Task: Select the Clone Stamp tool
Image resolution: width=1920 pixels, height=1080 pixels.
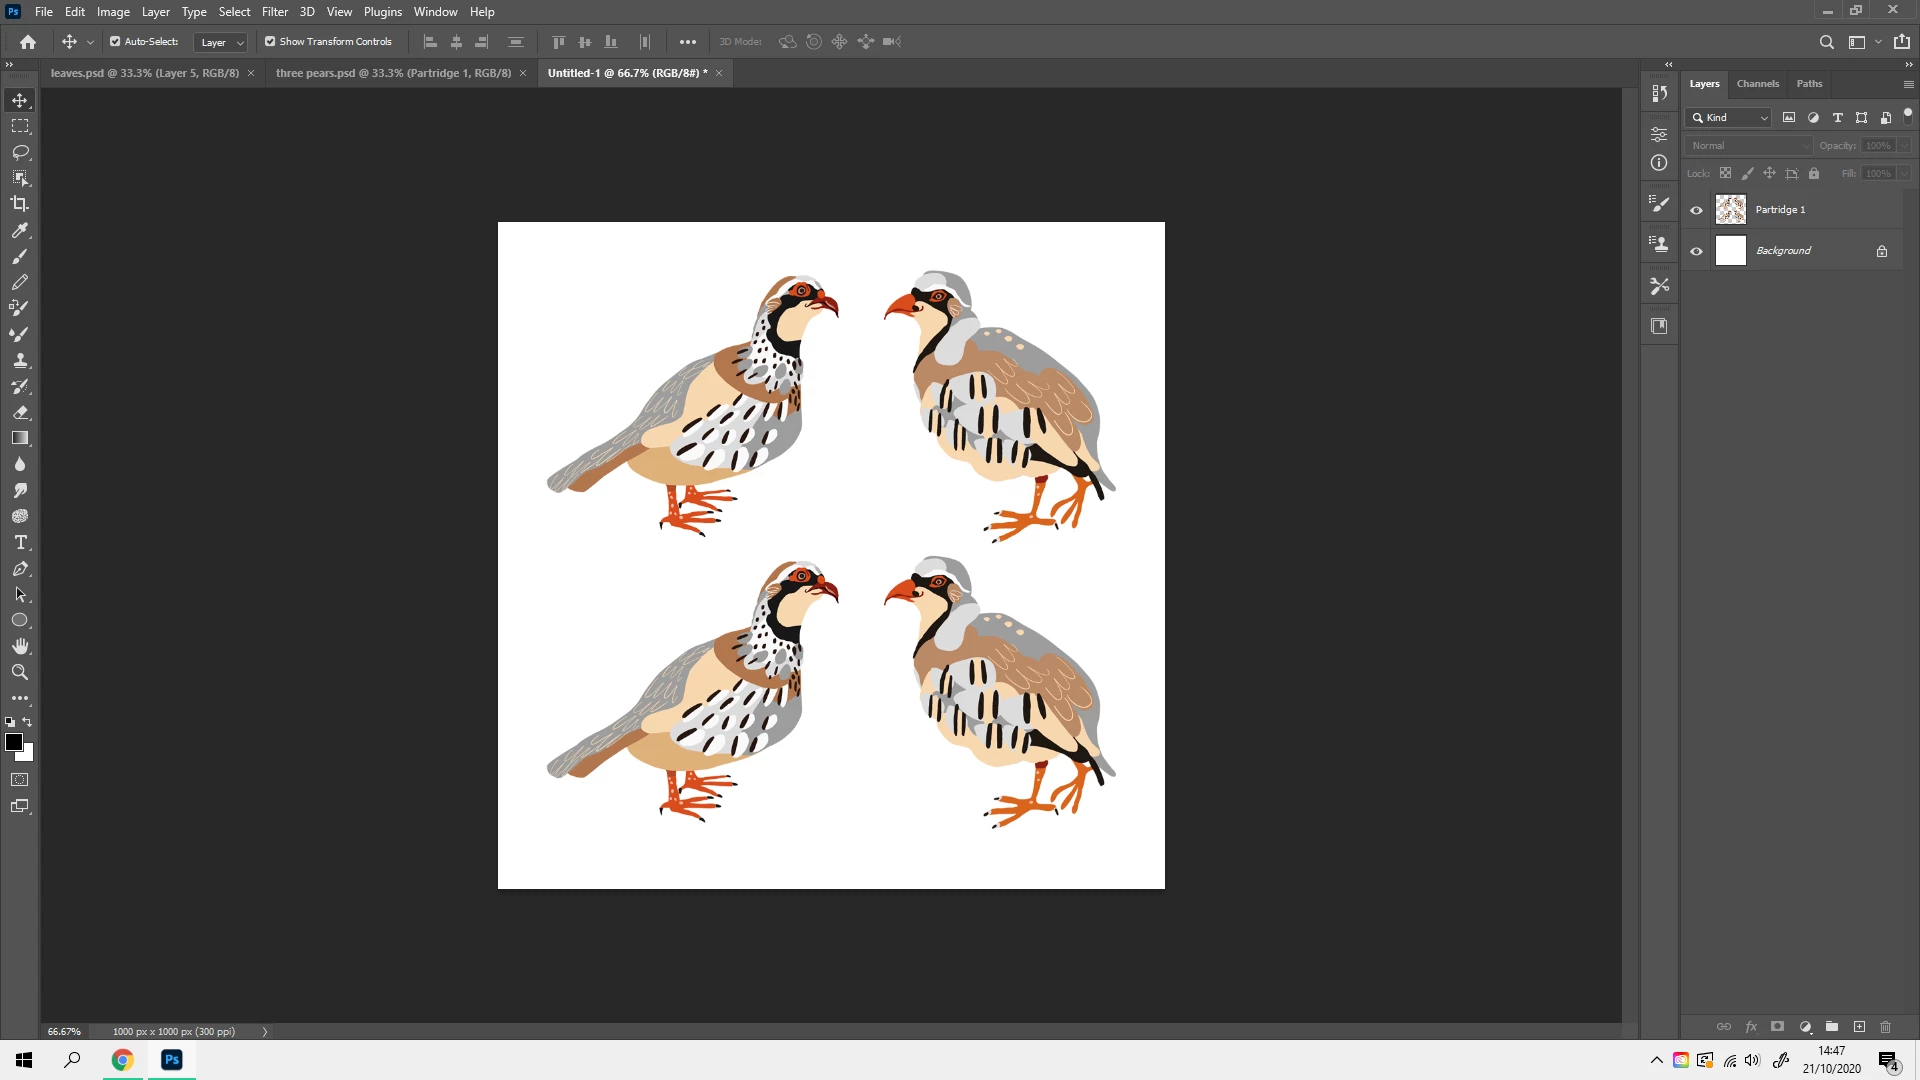Action: 20,360
